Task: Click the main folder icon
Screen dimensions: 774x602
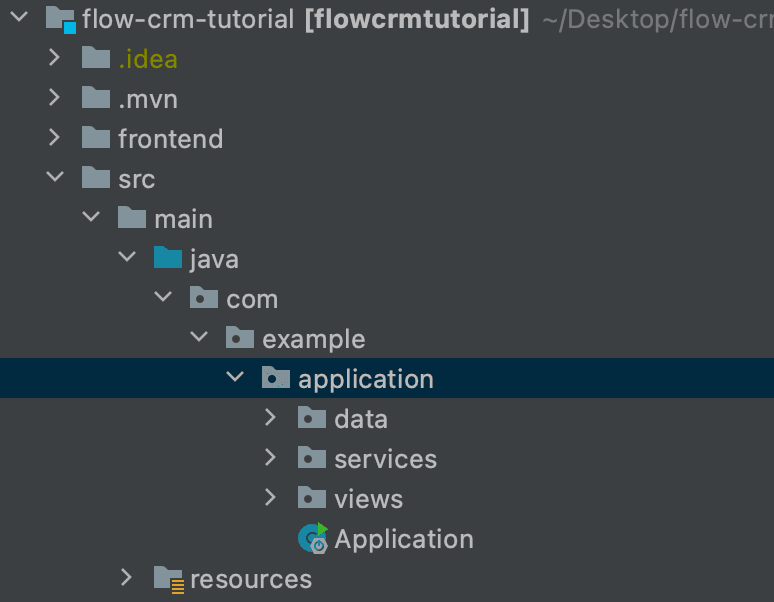Action: pos(132,217)
